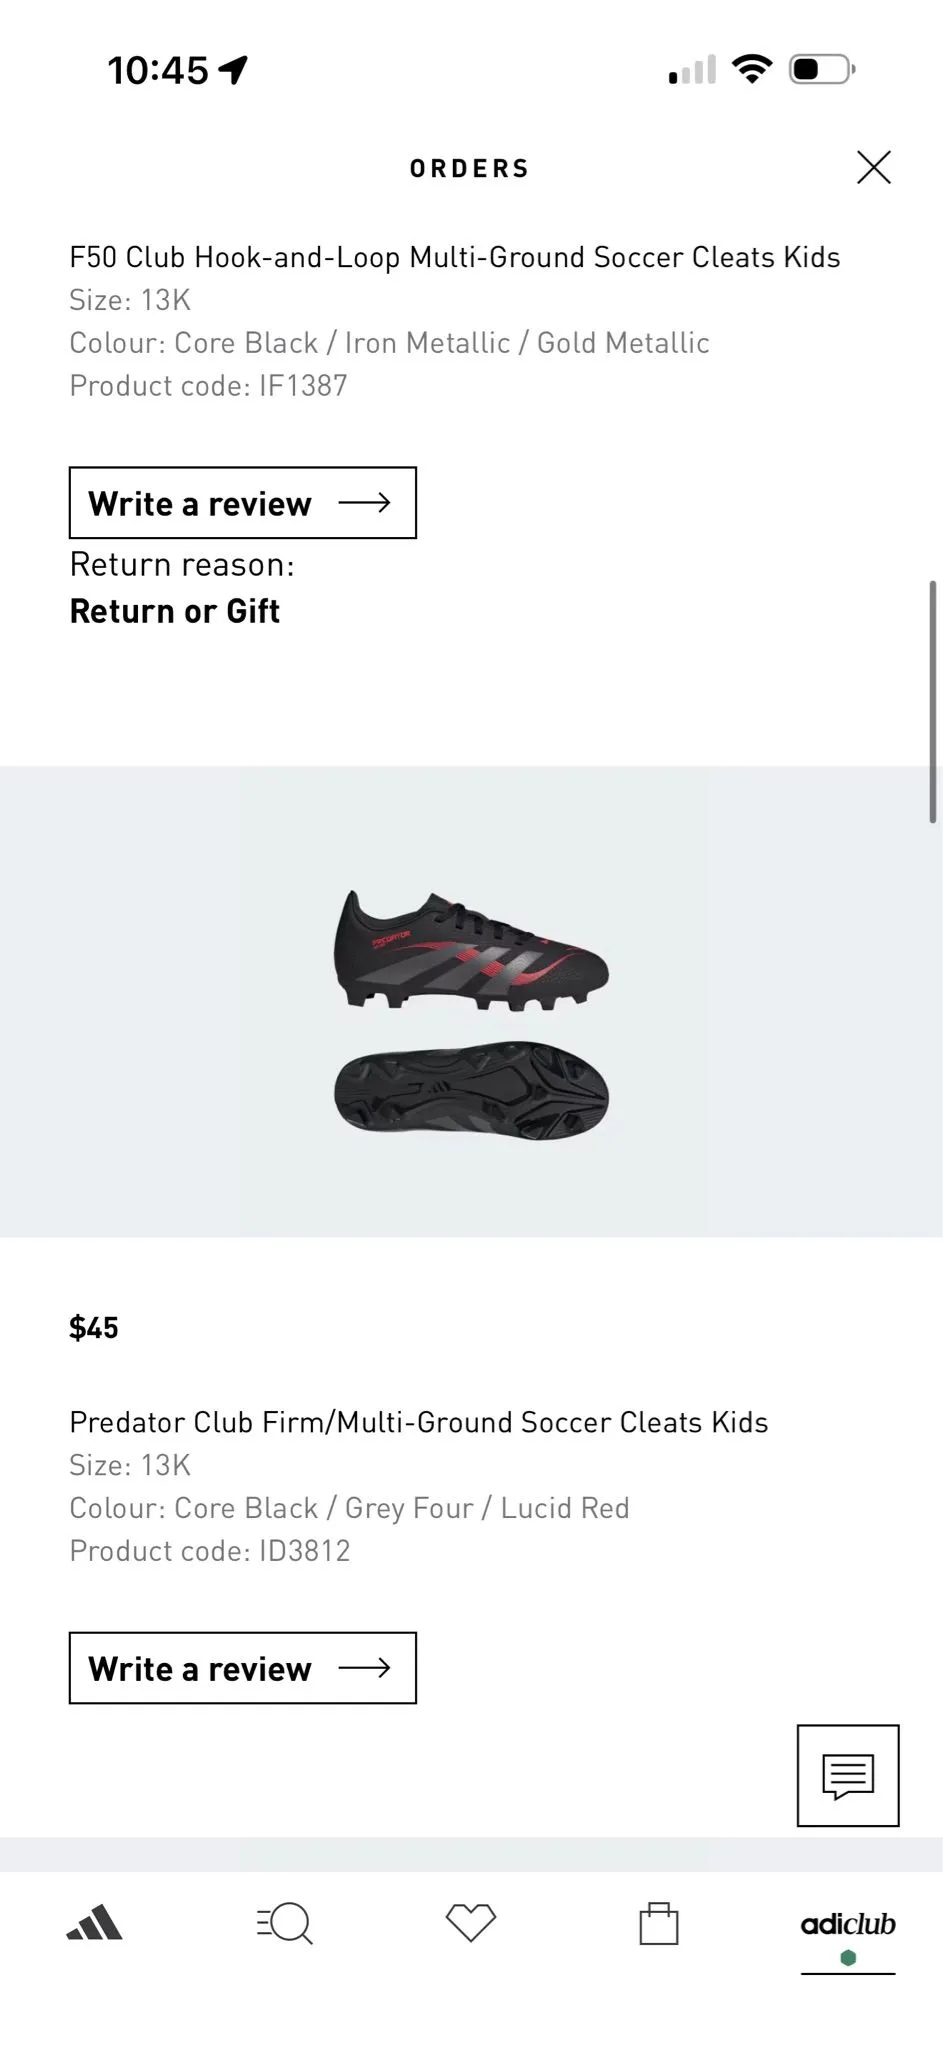The height and width of the screenshot is (2048, 943).
Task: Tap the $45 price label
Action: click(x=94, y=1328)
